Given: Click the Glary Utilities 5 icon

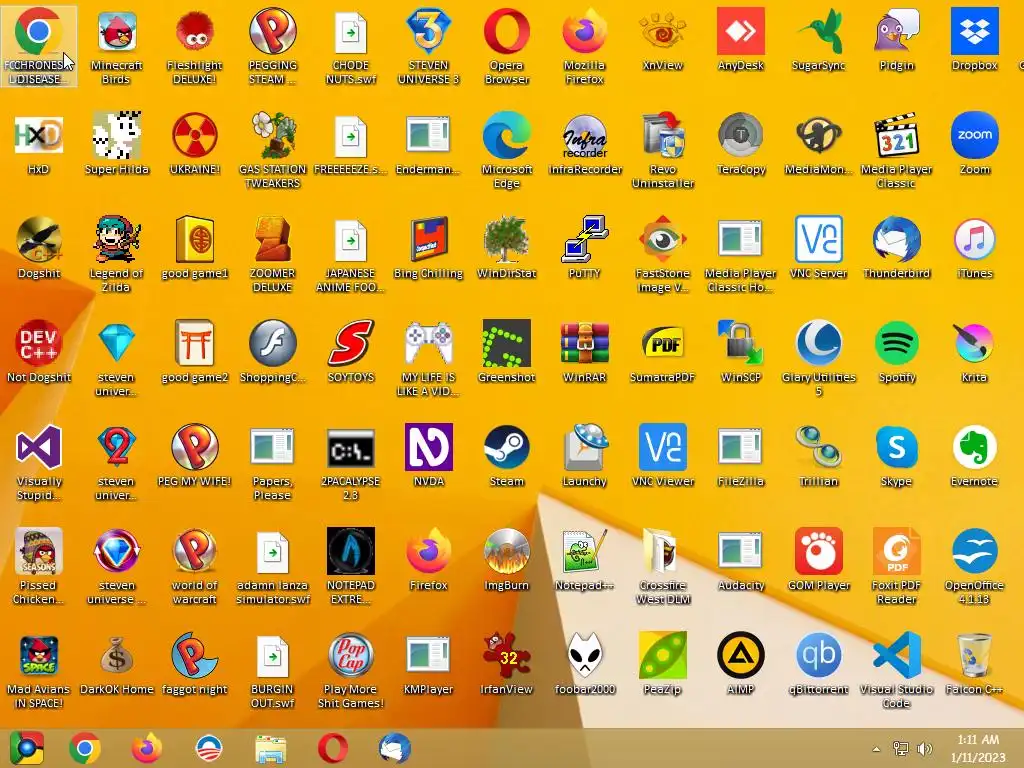Looking at the screenshot, I should coord(818,343).
